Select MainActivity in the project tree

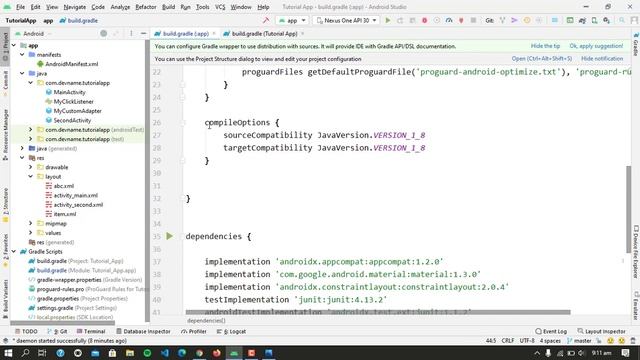point(69,92)
